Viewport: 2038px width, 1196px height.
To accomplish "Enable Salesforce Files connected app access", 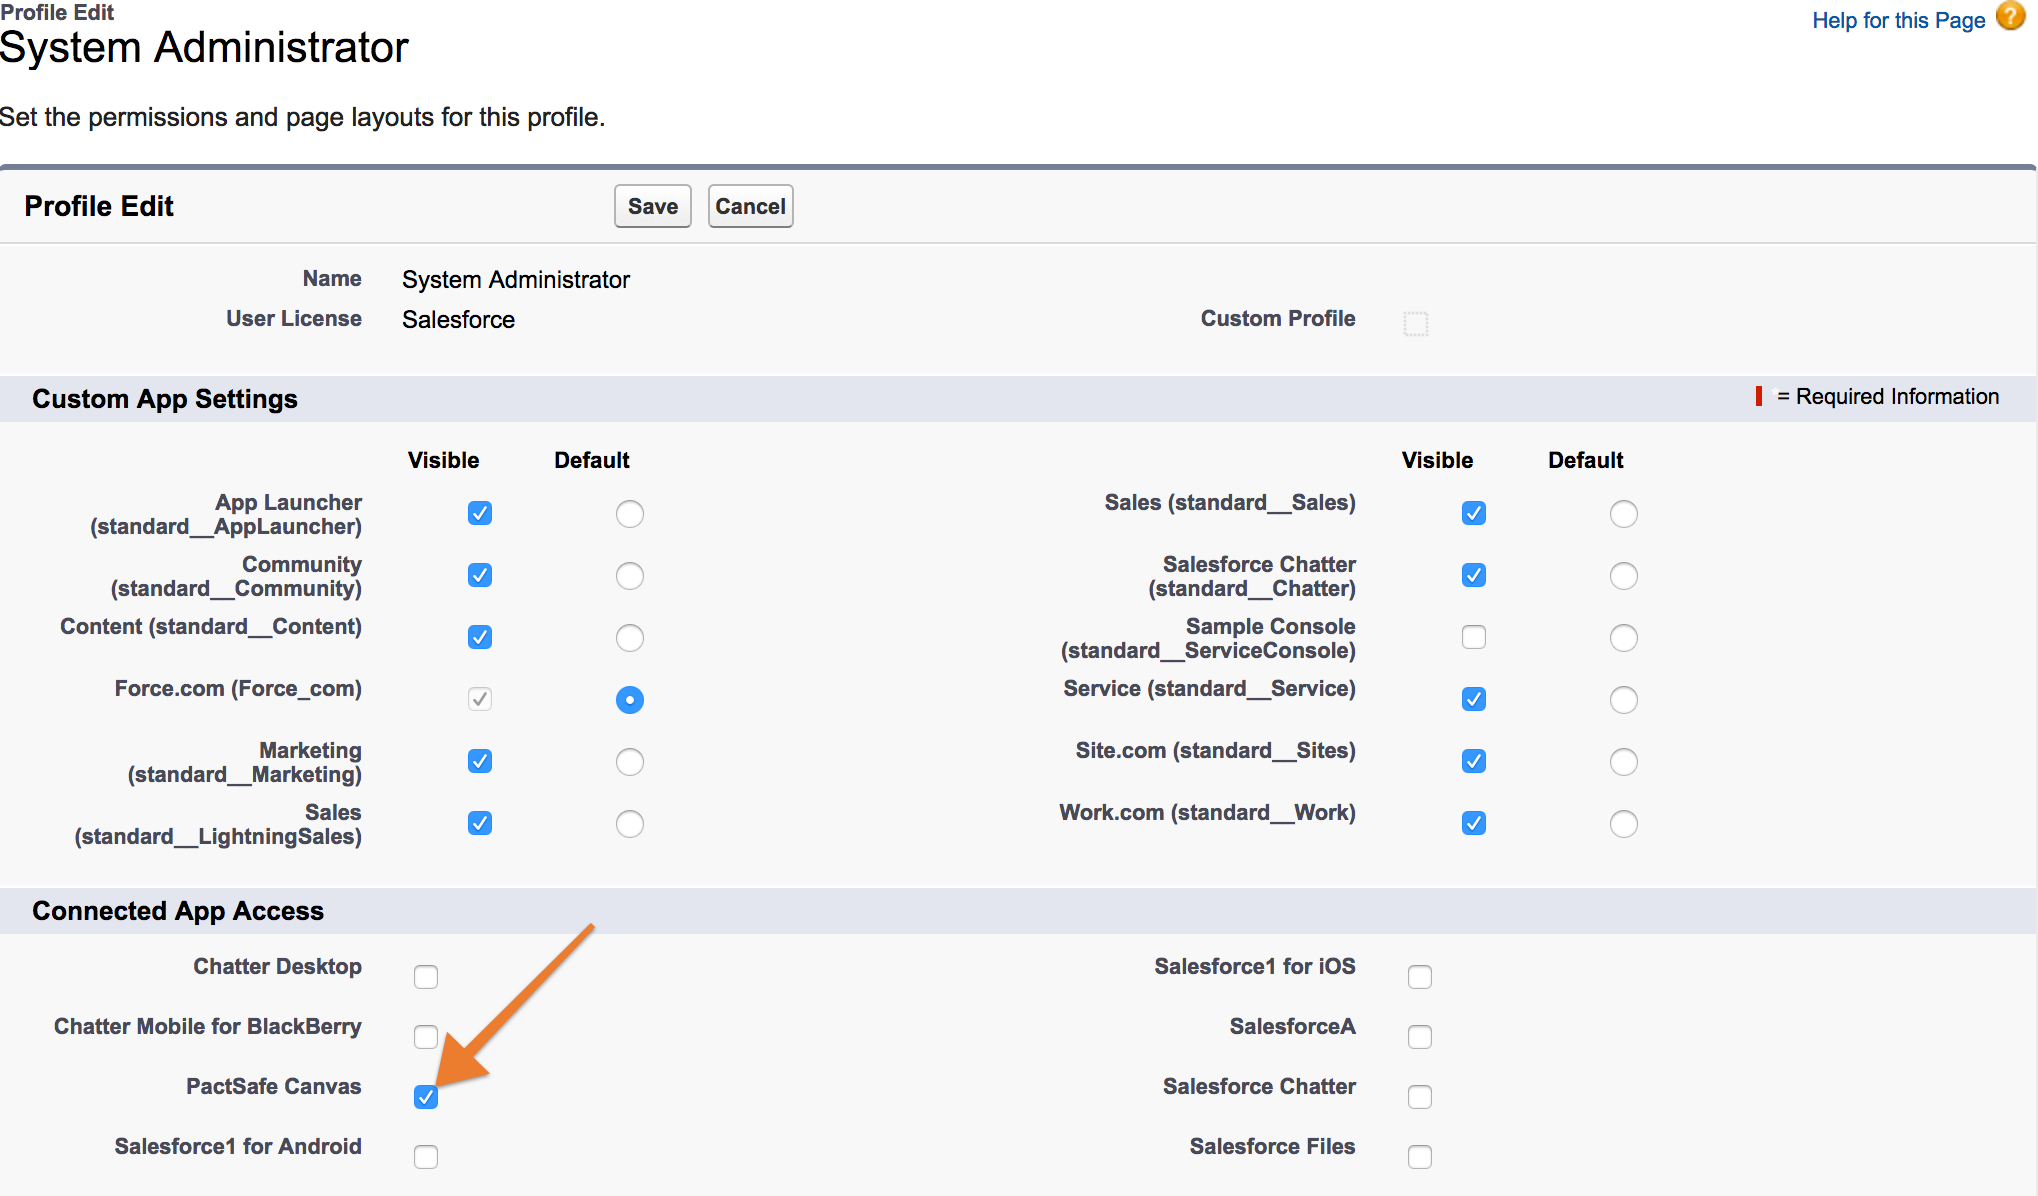I will [1420, 1157].
